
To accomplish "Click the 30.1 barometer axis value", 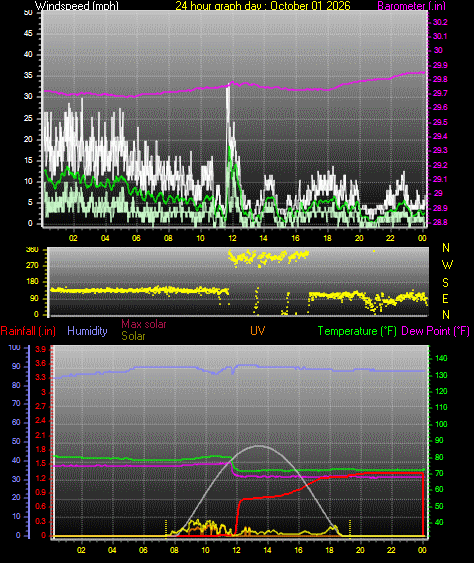I will (440, 36).
